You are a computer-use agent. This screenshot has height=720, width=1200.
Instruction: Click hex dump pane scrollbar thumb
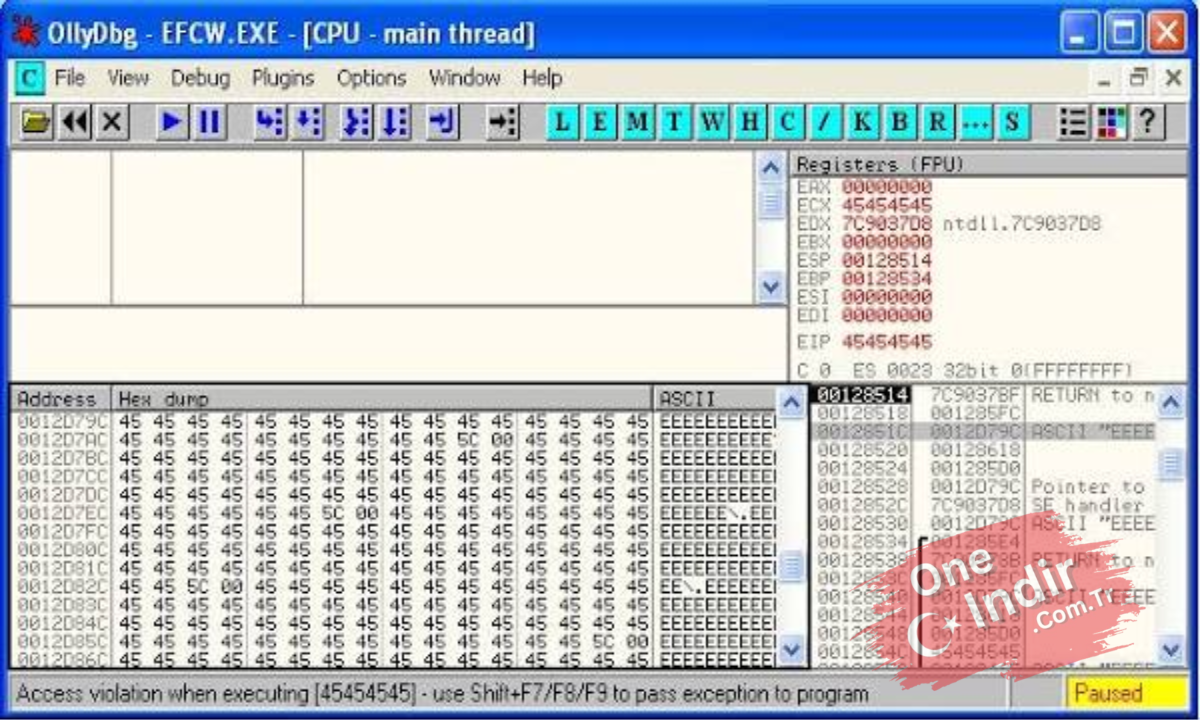click(792, 568)
